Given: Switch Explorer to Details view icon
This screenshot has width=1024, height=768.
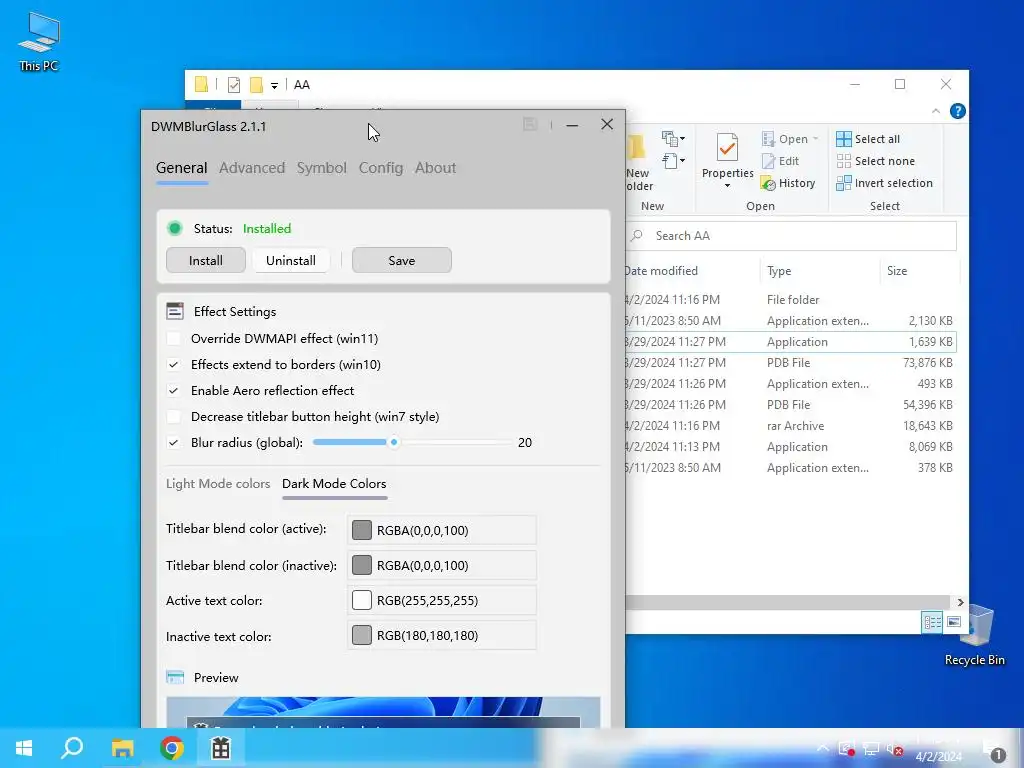Looking at the screenshot, I should click(x=932, y=622).
